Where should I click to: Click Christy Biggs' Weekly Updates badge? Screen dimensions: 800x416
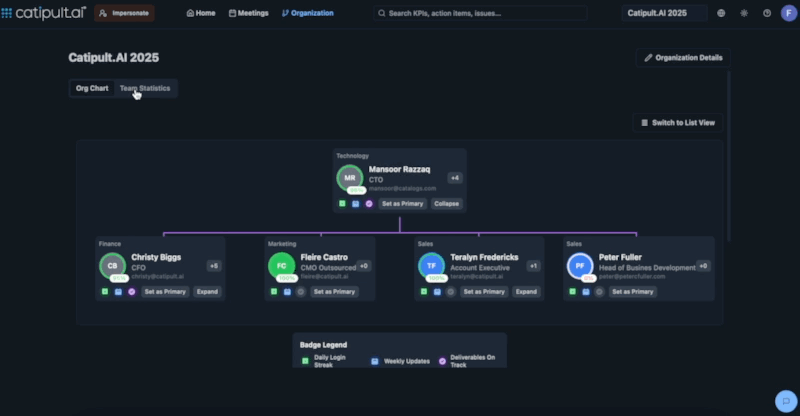click(116, 292)
